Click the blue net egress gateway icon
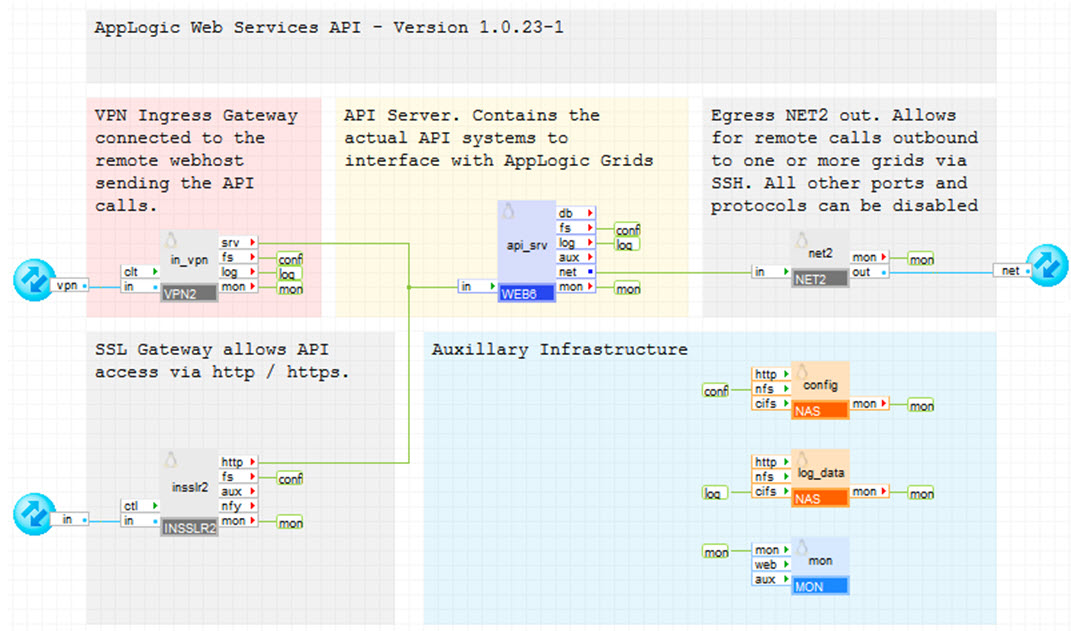Viewport: 1071px width, 631px height. coord(1047,266)
